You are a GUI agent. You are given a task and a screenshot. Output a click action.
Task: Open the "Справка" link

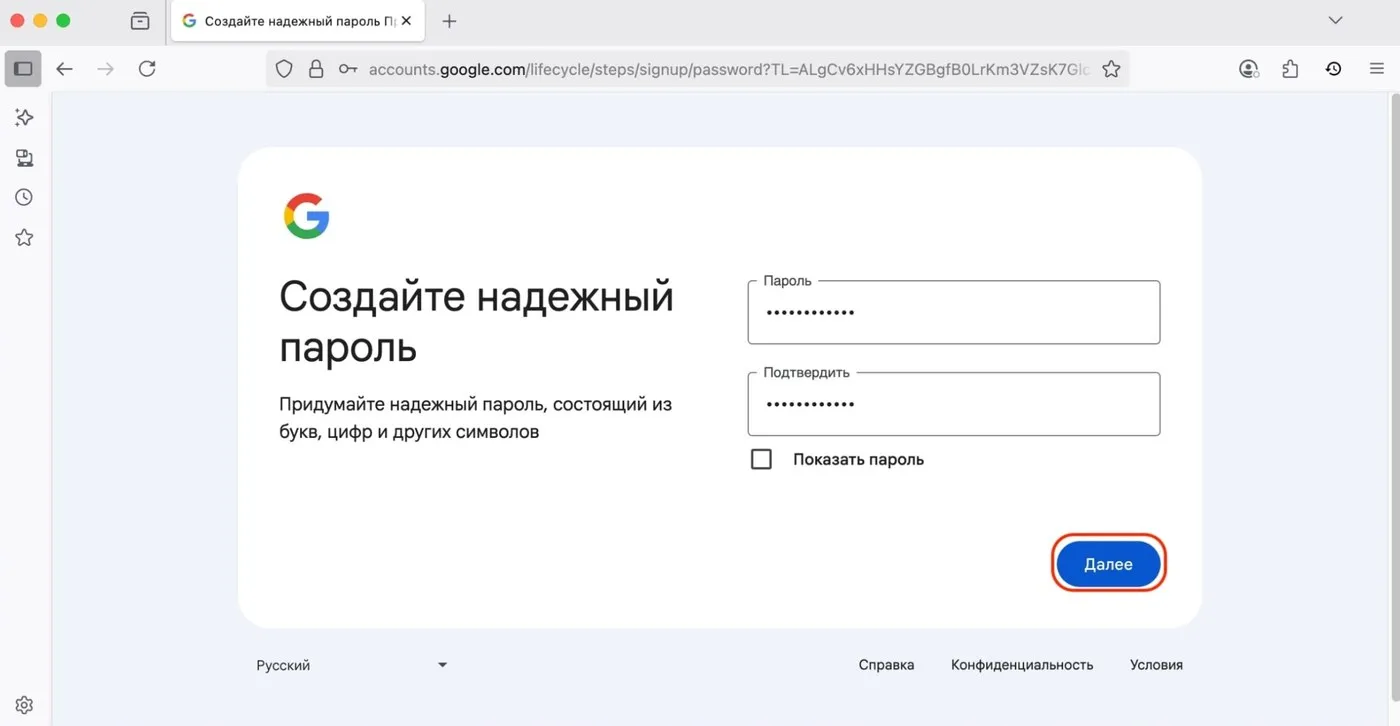[886, 665]
